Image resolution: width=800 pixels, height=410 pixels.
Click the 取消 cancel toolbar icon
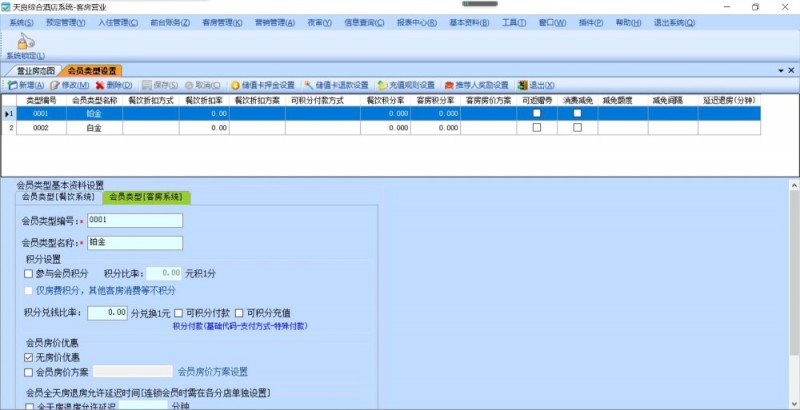tap(189, 85)
